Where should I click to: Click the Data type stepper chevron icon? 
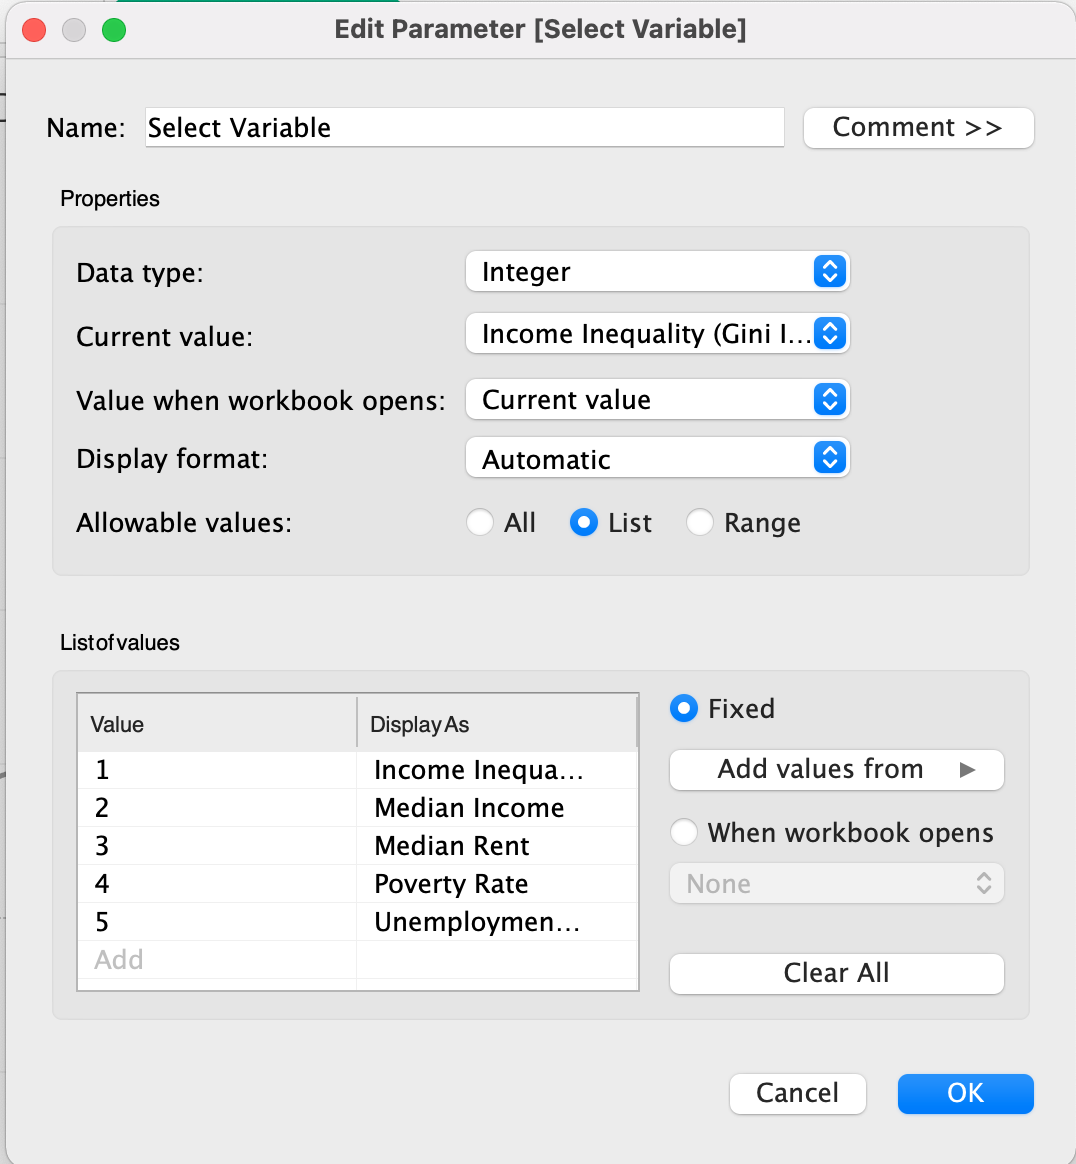click(x=830, y=271)
